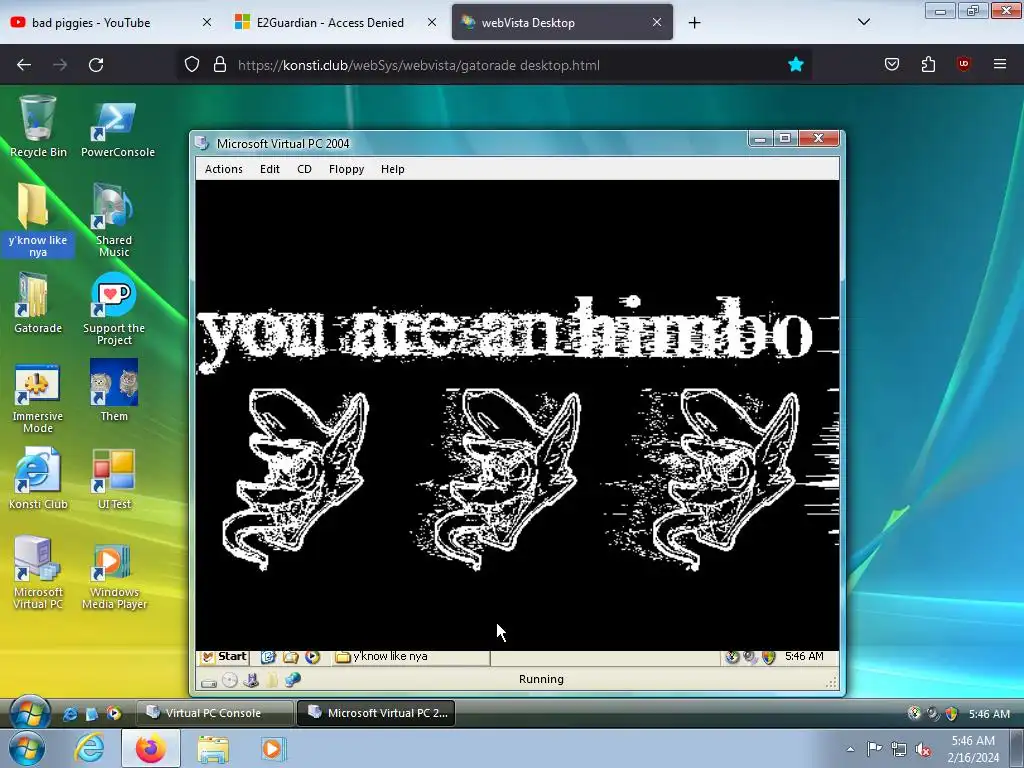Open the Konsti Club desktop shortcut
Screen dimensions: 1024x768
tap(38, 478)
